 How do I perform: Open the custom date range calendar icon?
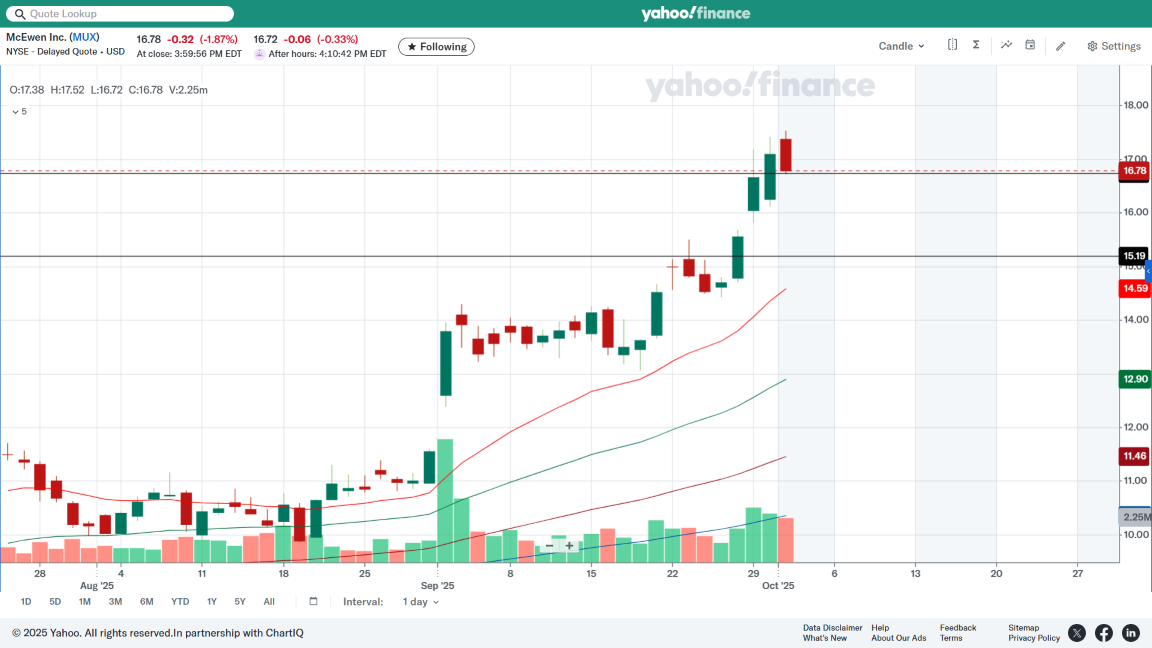tap(313, 601)
